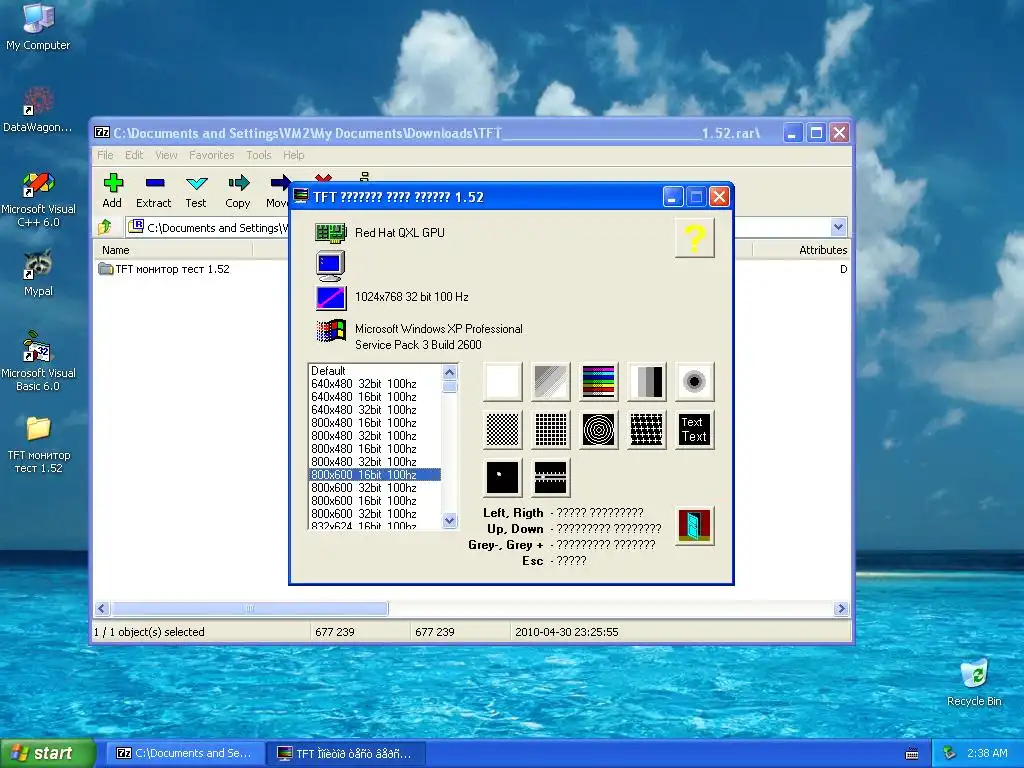Select 800x480 16bit 100hz just below 640x480 rows
1024x768 pixels.
(375, 423)
